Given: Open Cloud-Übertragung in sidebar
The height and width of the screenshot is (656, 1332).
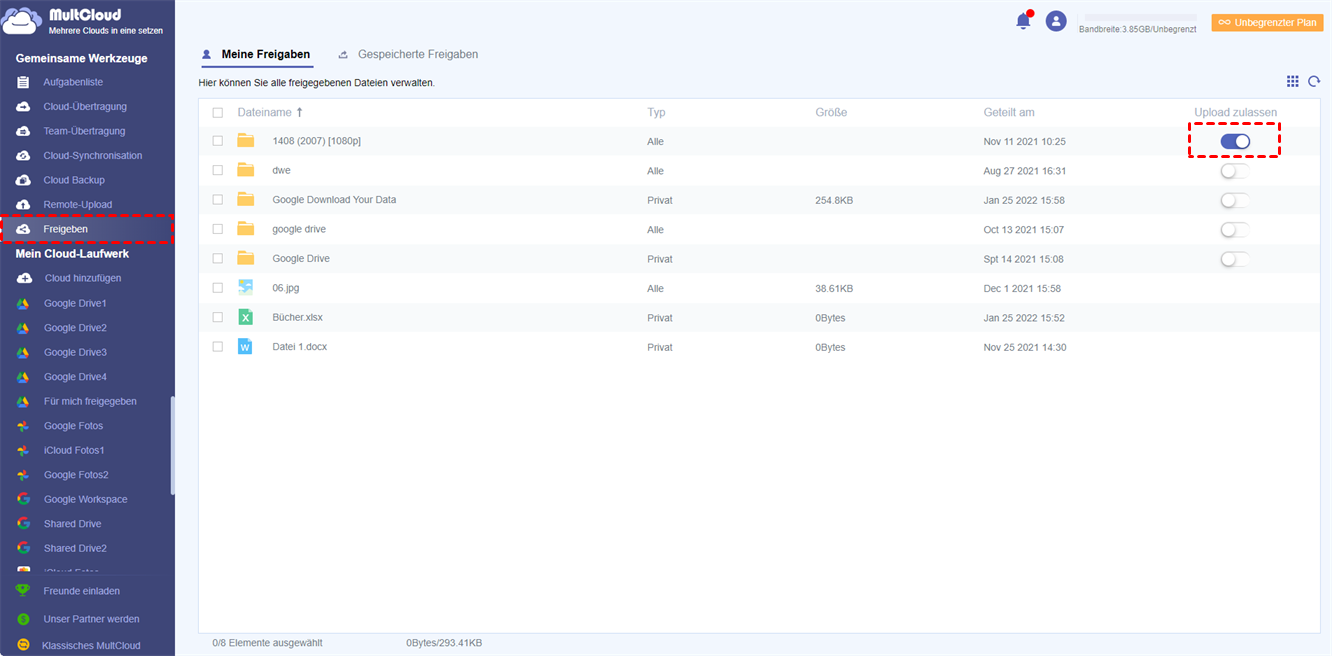Looking at the screenshot, I should click(85, 107).
